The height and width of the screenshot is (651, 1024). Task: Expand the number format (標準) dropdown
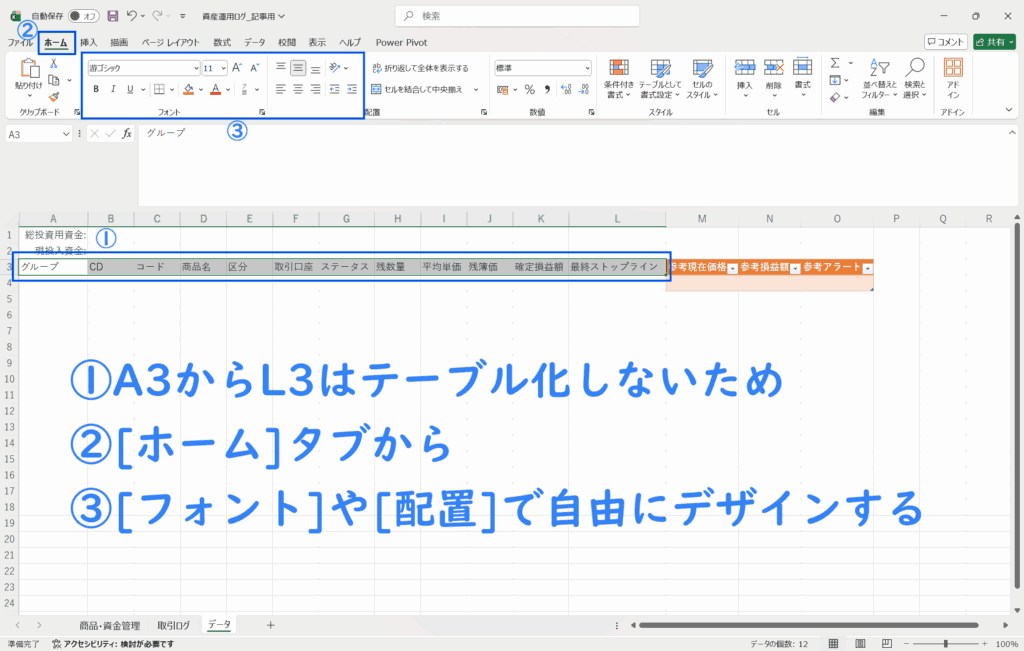coord(587,68)
